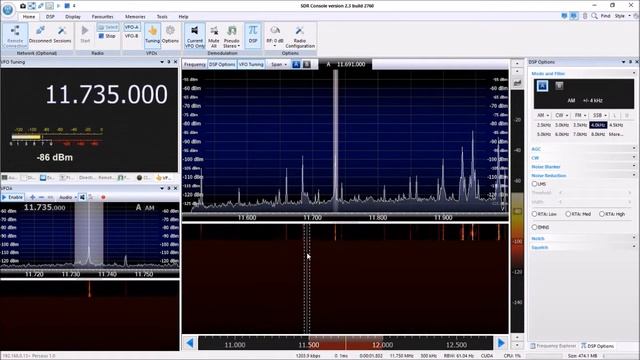
Task: Expand the AGC section
Action: point(584,149)
